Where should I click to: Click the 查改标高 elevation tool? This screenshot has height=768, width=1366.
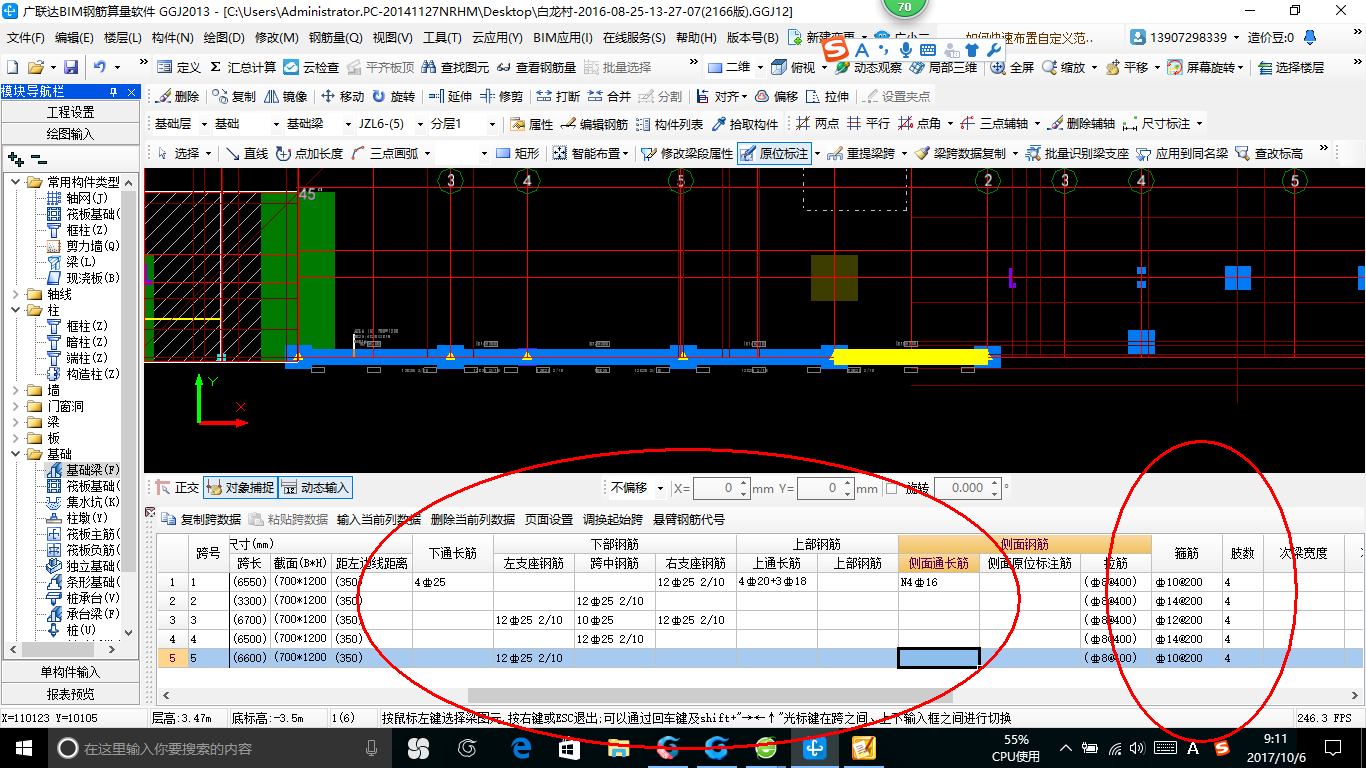1269,153
